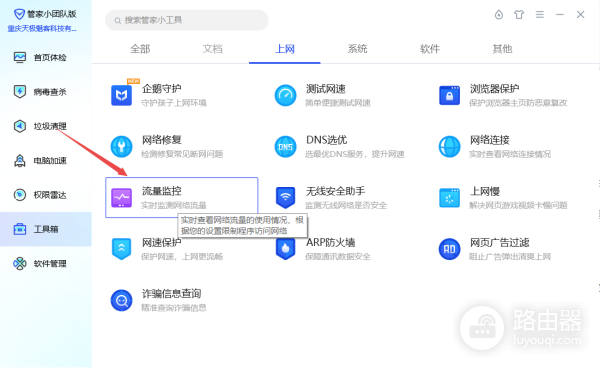Click the 网络修复 title text
The height and width of the screenshot is (368, 600).
tap(162, 140)
